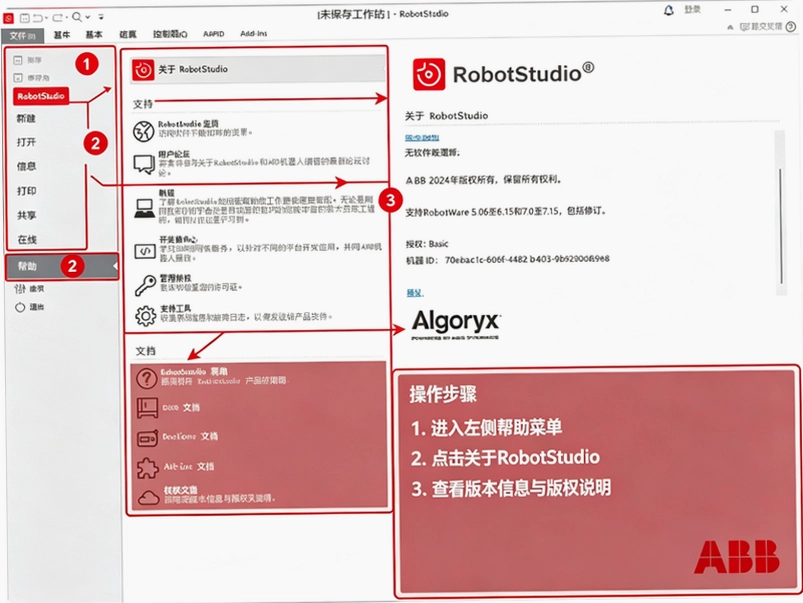Click the ABB 2024年版权所有 copyright line

[483, 180]
